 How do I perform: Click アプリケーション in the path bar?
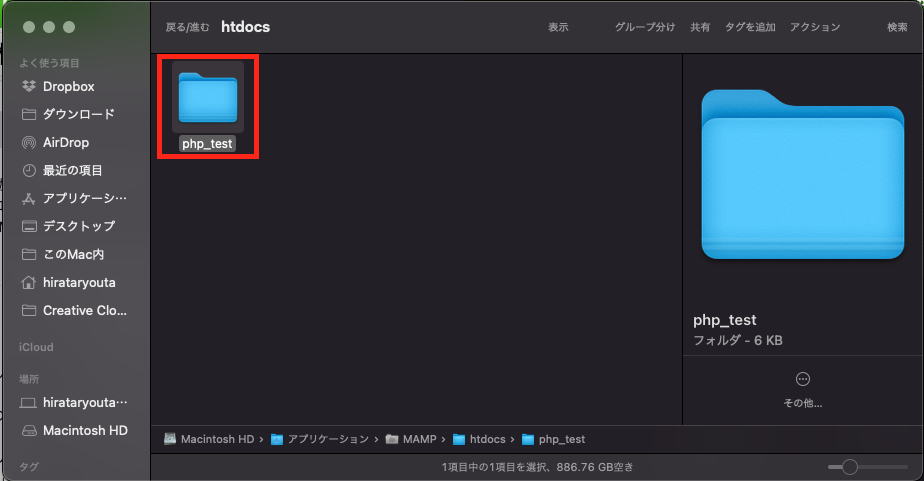(x=320, y=439)
